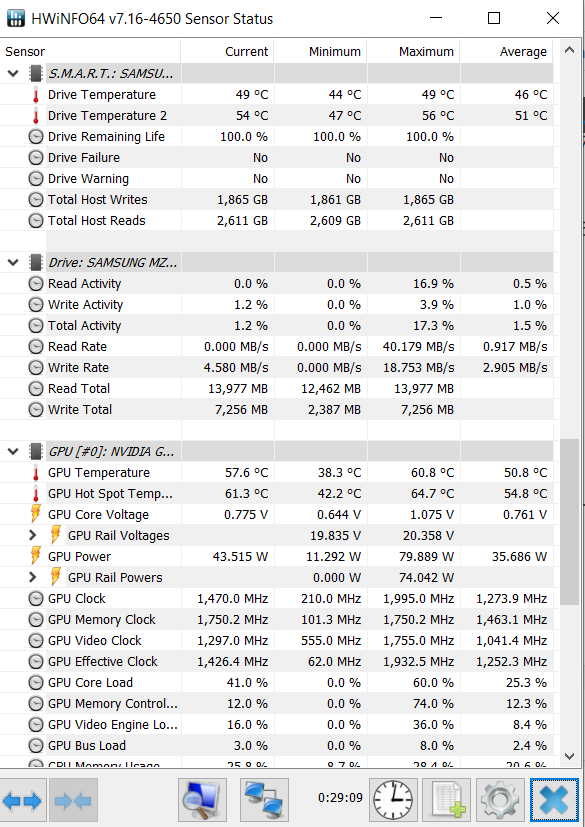Expand the GPU Rail Powers entry
This screenshot has width=585, height=827.
point(33,578)
